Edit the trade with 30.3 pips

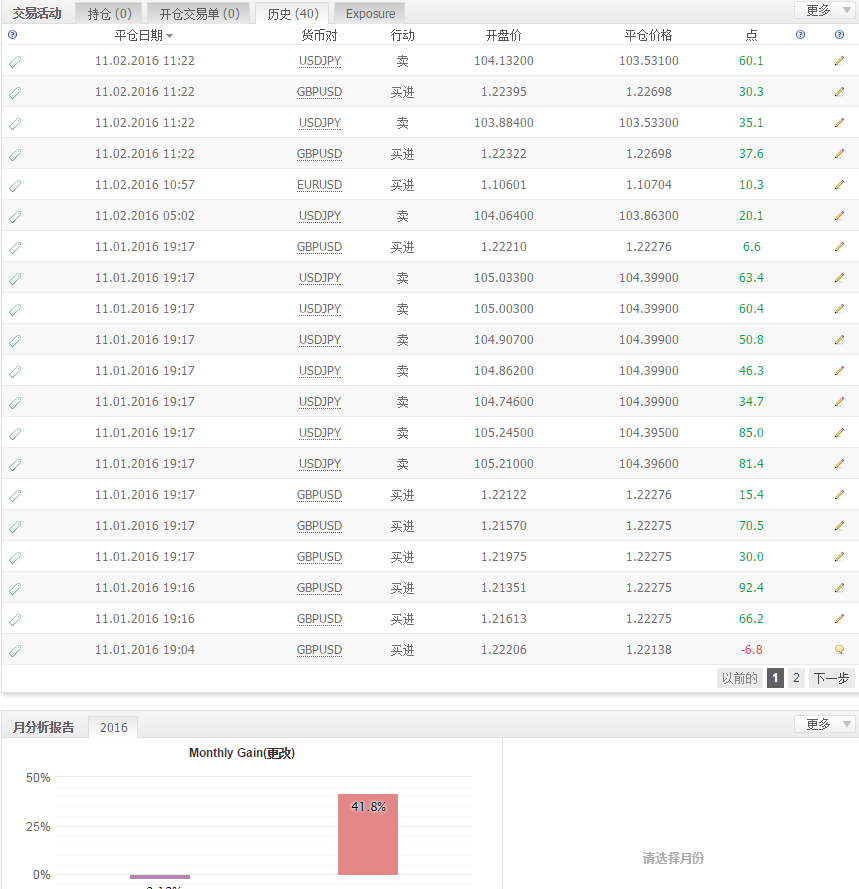pyautogui.click(x=839, y=92)
